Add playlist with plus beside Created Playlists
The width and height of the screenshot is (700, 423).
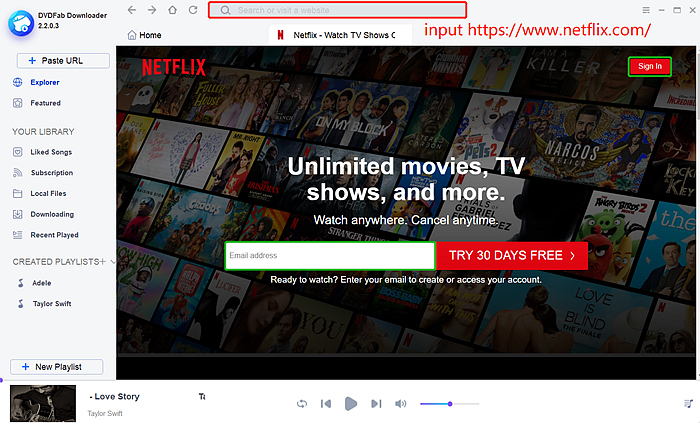click(101, 261)
